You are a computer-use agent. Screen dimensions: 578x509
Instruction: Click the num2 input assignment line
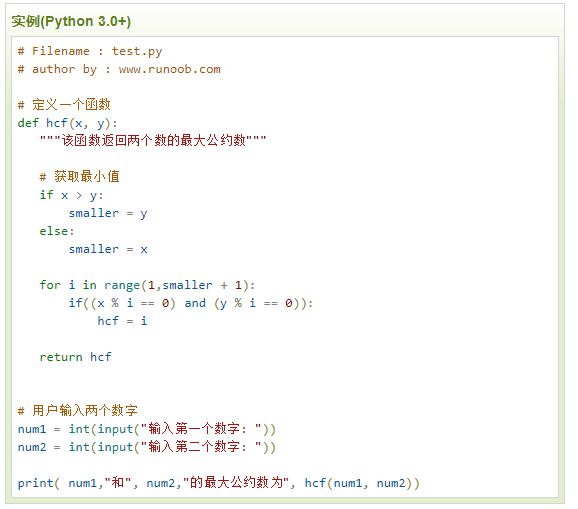point(147,447)
